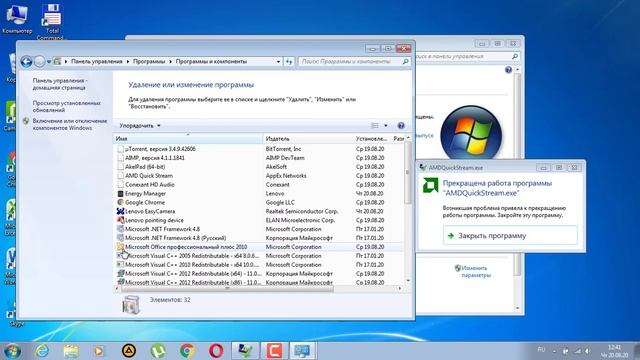Viewport: 640px width, 360px height.
Task: Click the help icon in the background Control Panel window
Action: (508, 70)
